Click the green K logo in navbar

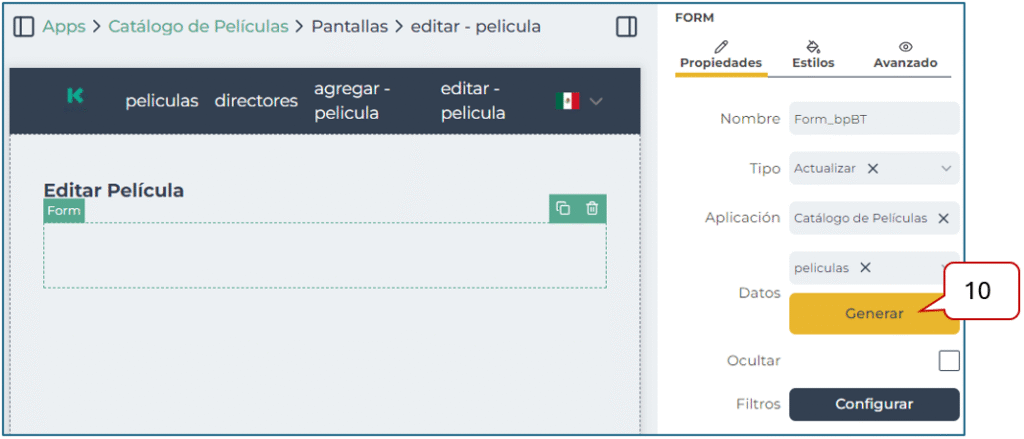click(x=75, y=96)
